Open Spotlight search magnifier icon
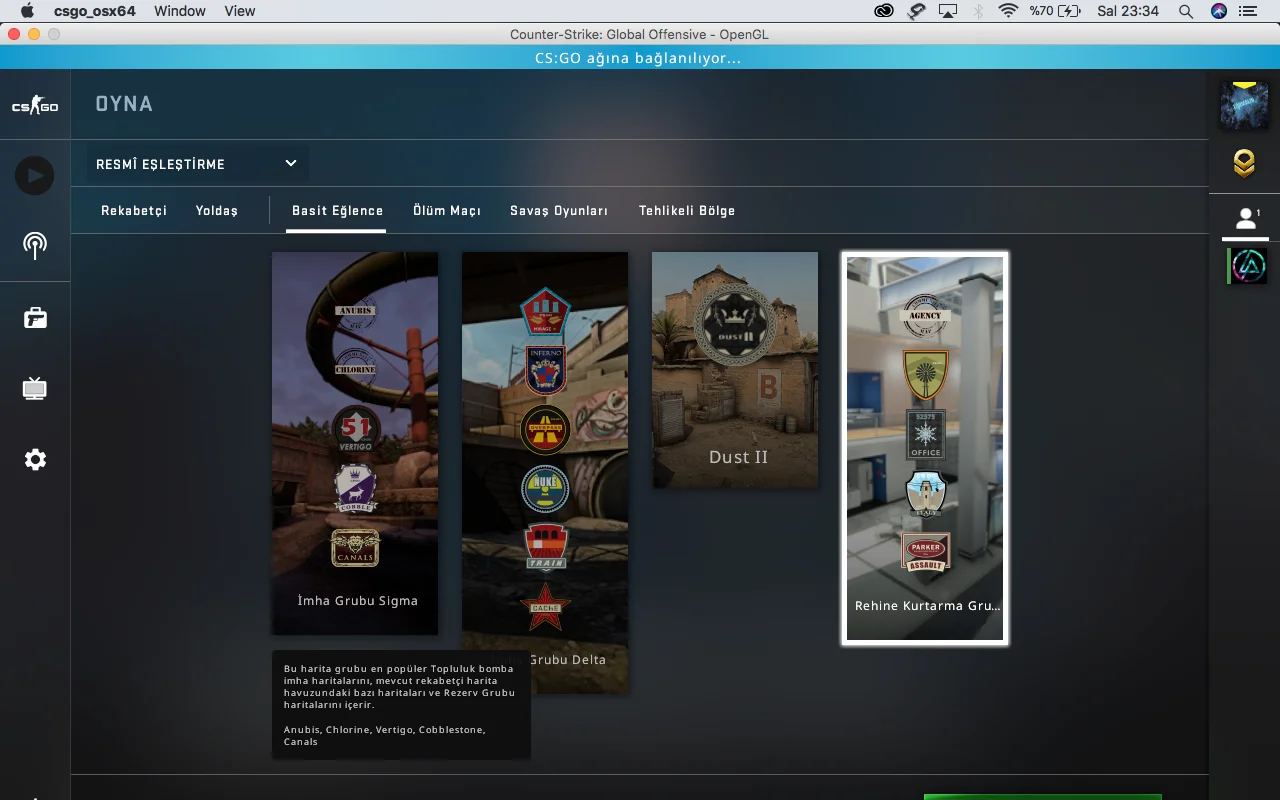Screen dimensions: 1280x800 pos(1186,11)
